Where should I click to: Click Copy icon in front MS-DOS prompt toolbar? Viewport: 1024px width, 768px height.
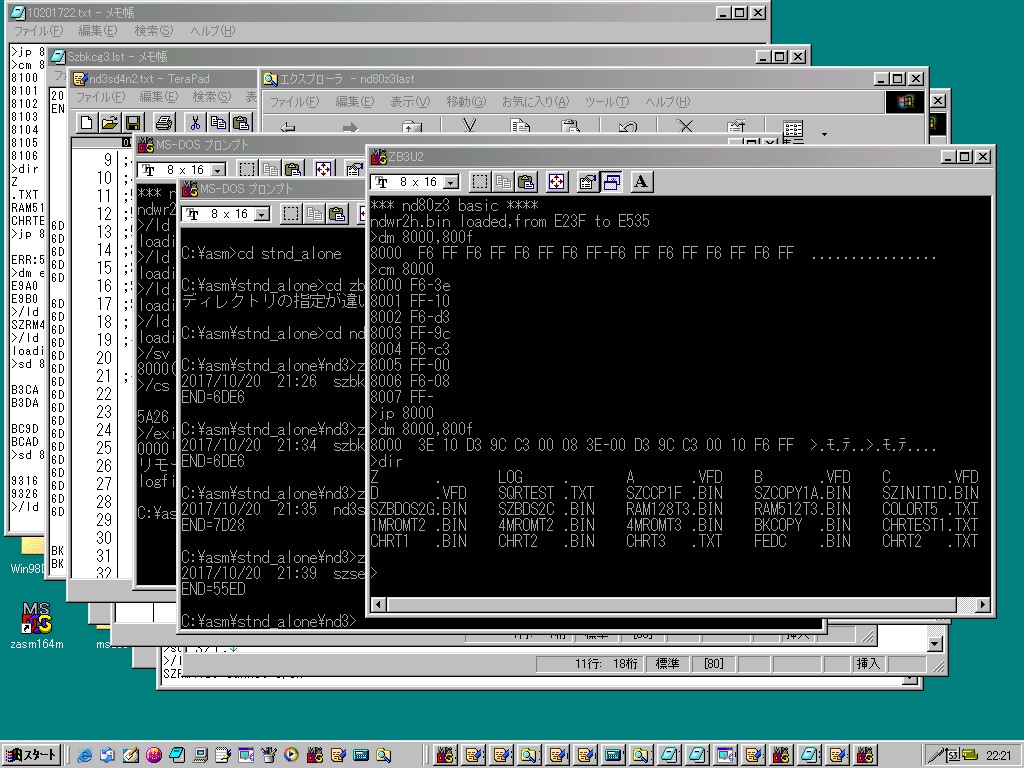pyautogui.click(x=315, y=214)
